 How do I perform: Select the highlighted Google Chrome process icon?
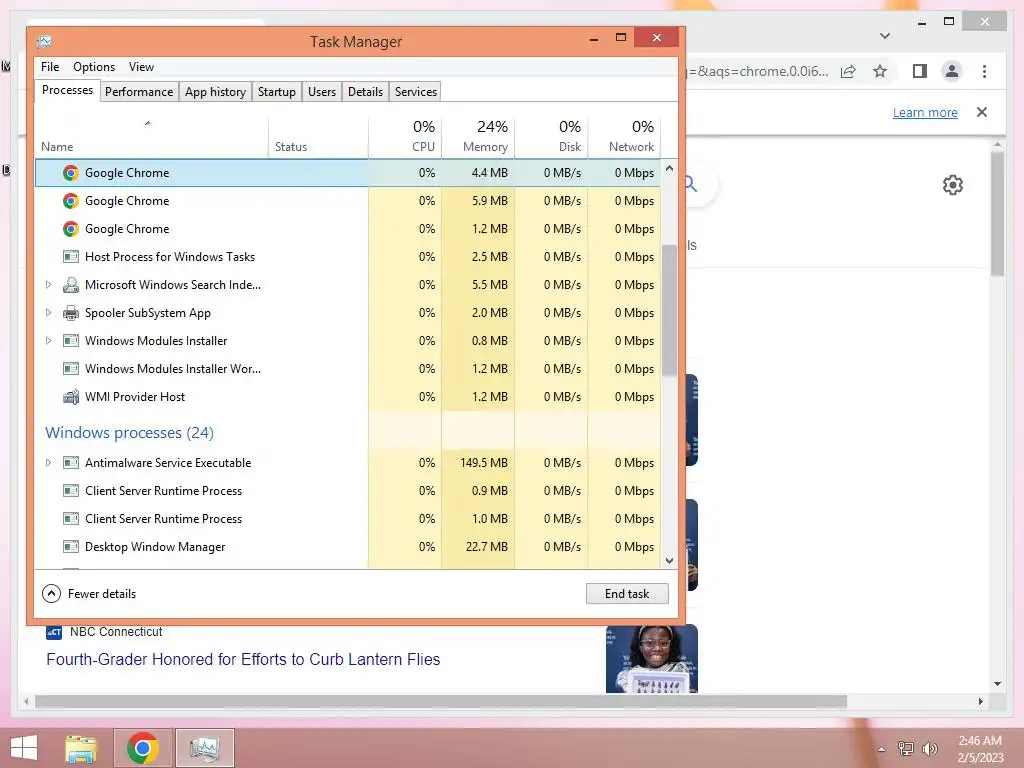[x=71, y=173]
